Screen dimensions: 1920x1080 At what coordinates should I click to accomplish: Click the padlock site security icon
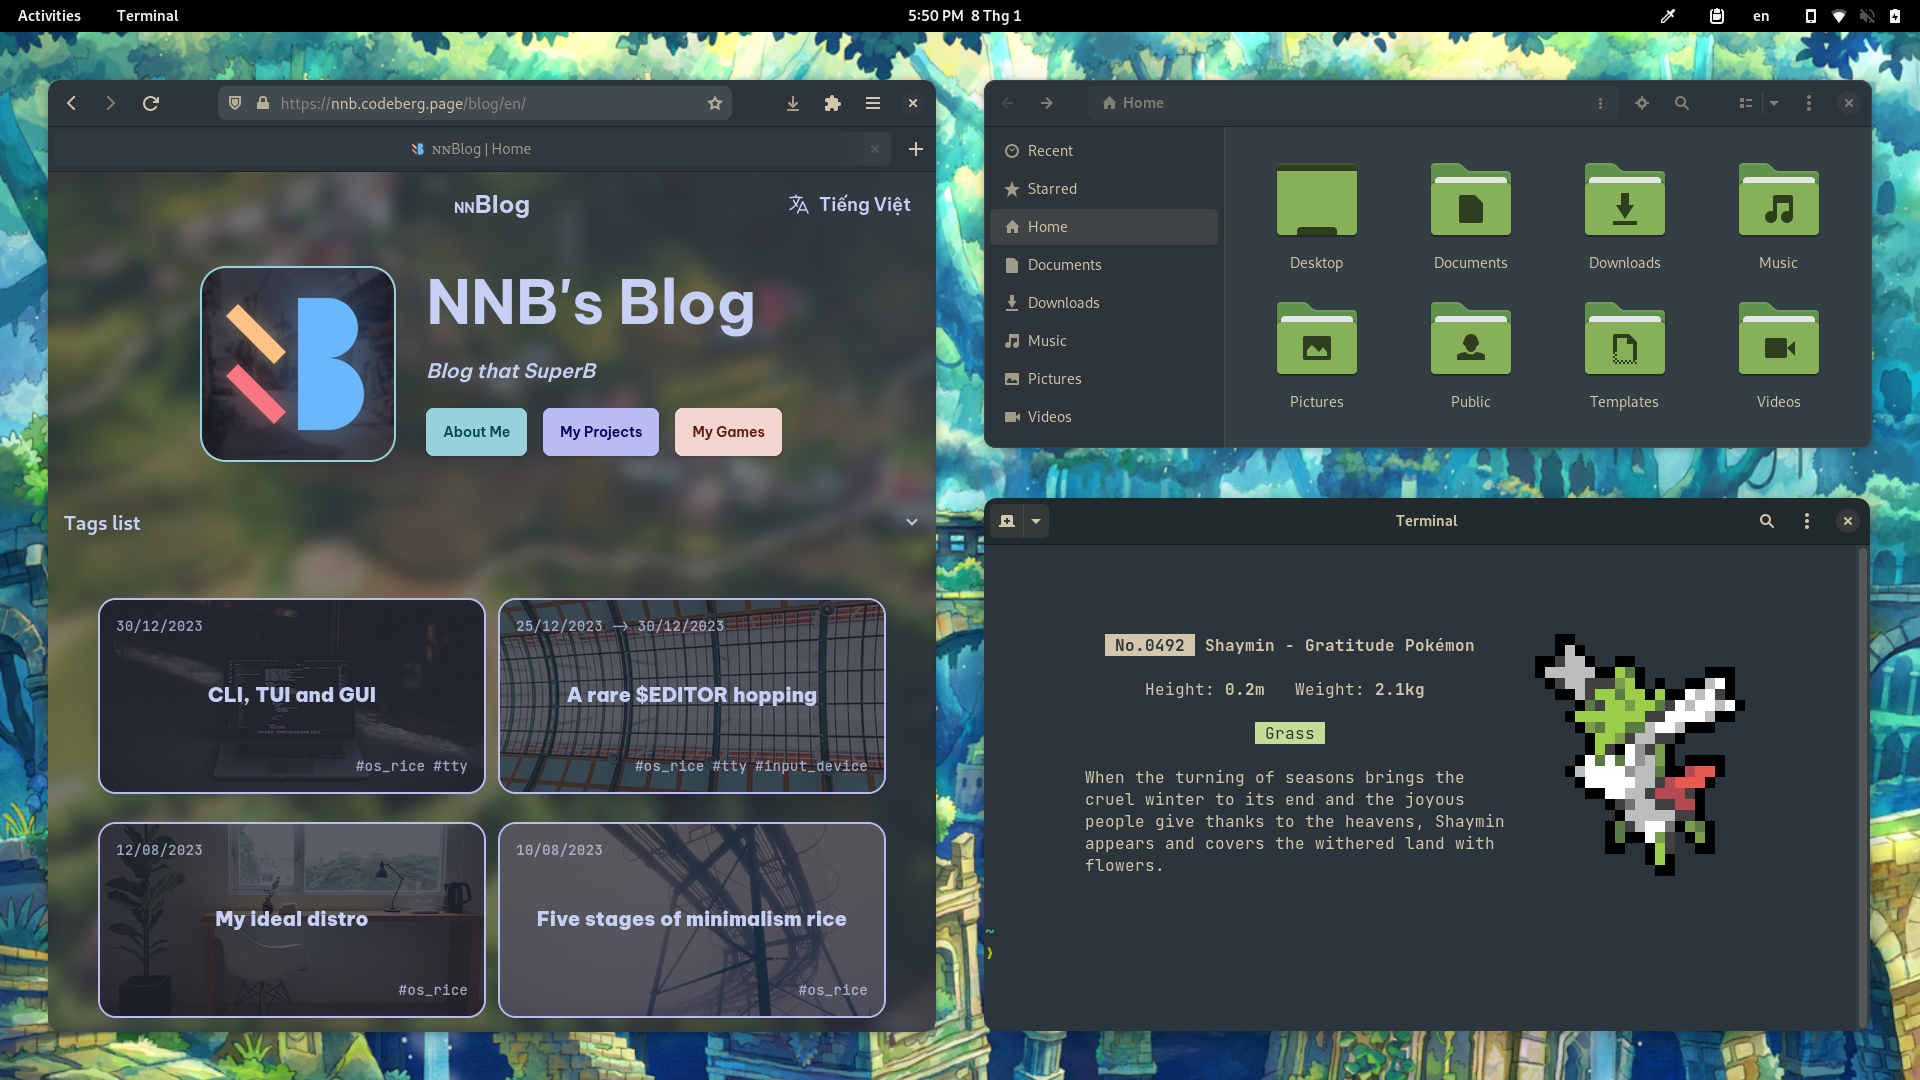pos(263,103)
